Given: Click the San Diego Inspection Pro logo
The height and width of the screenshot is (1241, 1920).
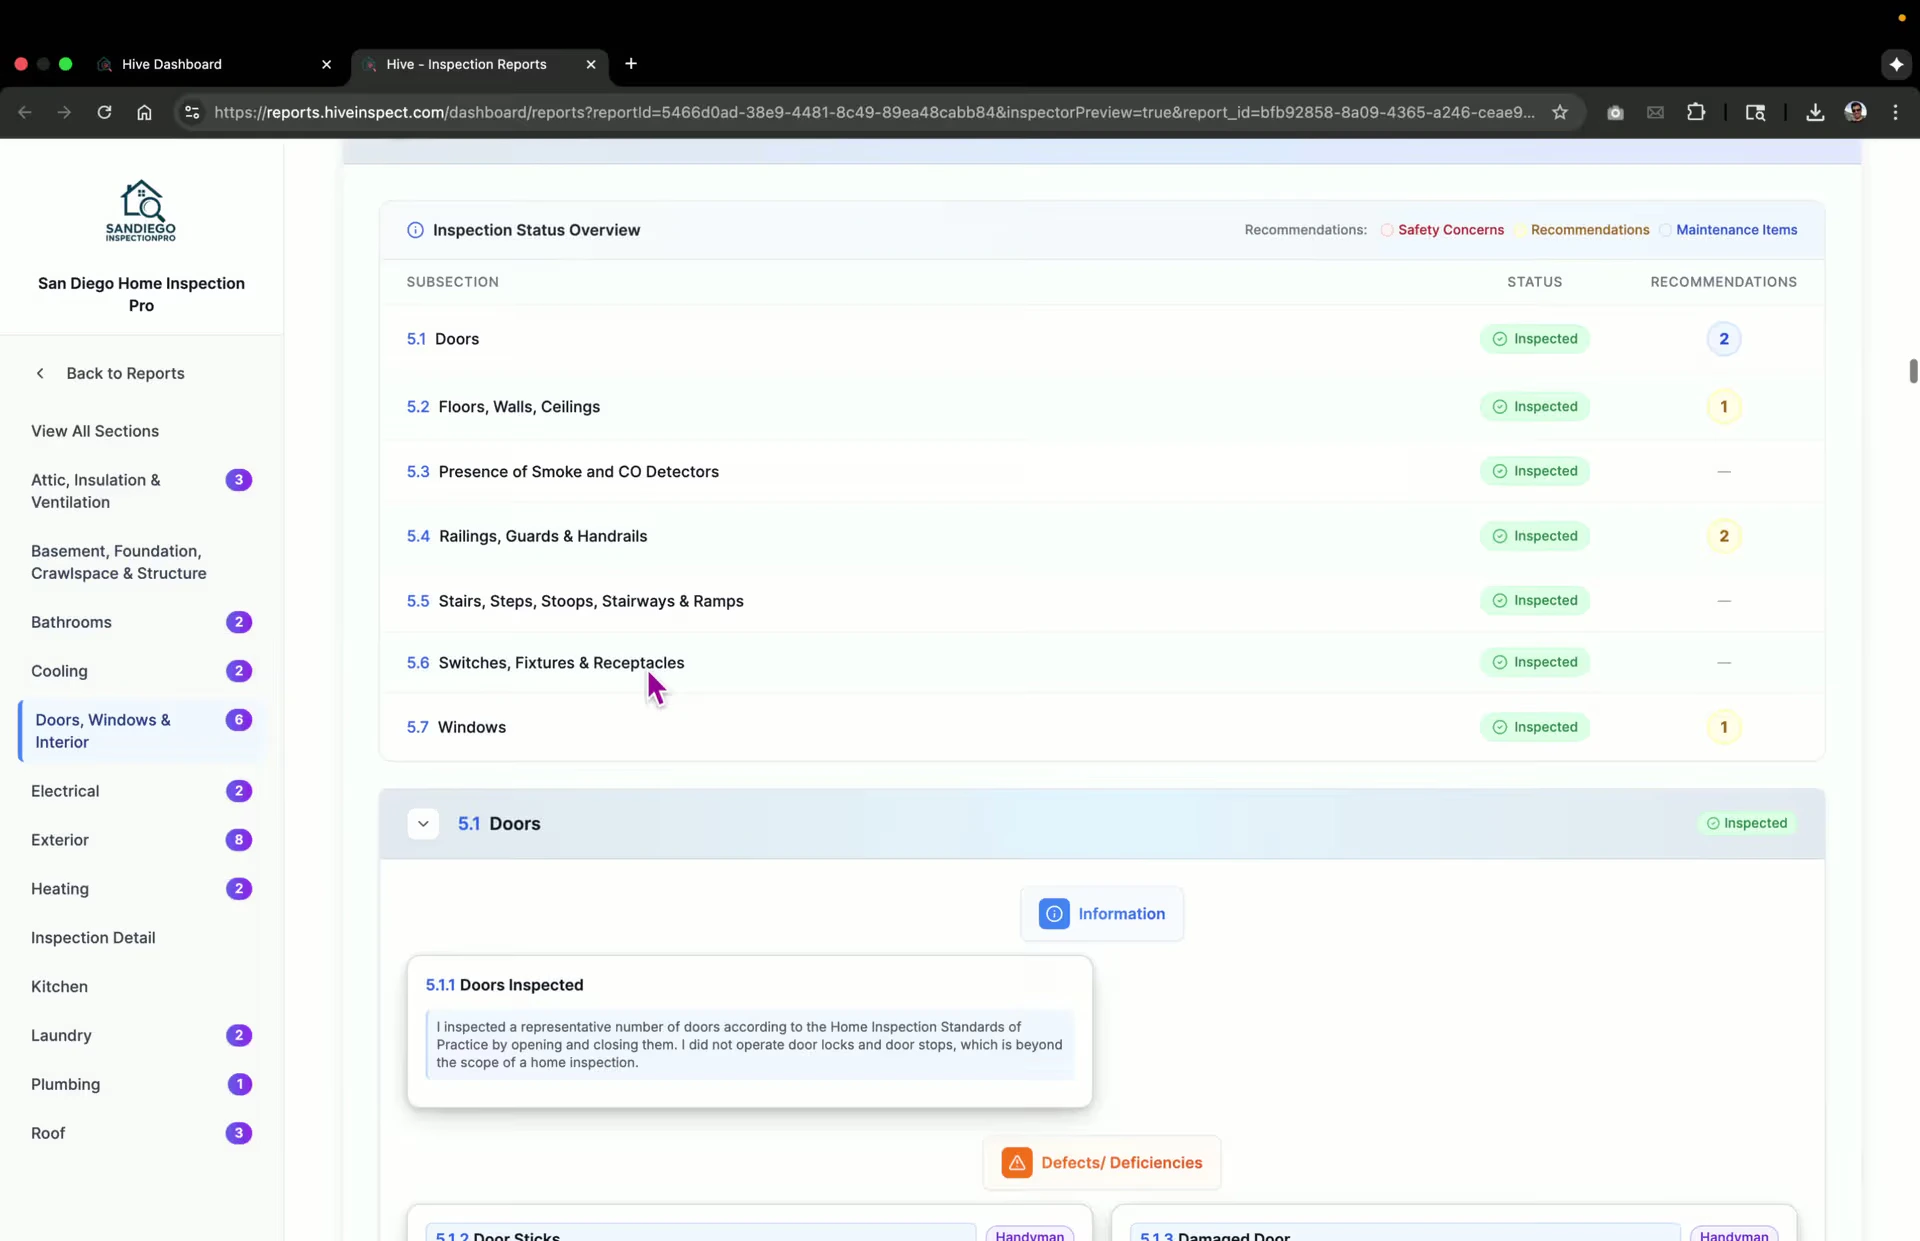Looking at the screenshot, I should point(141,210).
